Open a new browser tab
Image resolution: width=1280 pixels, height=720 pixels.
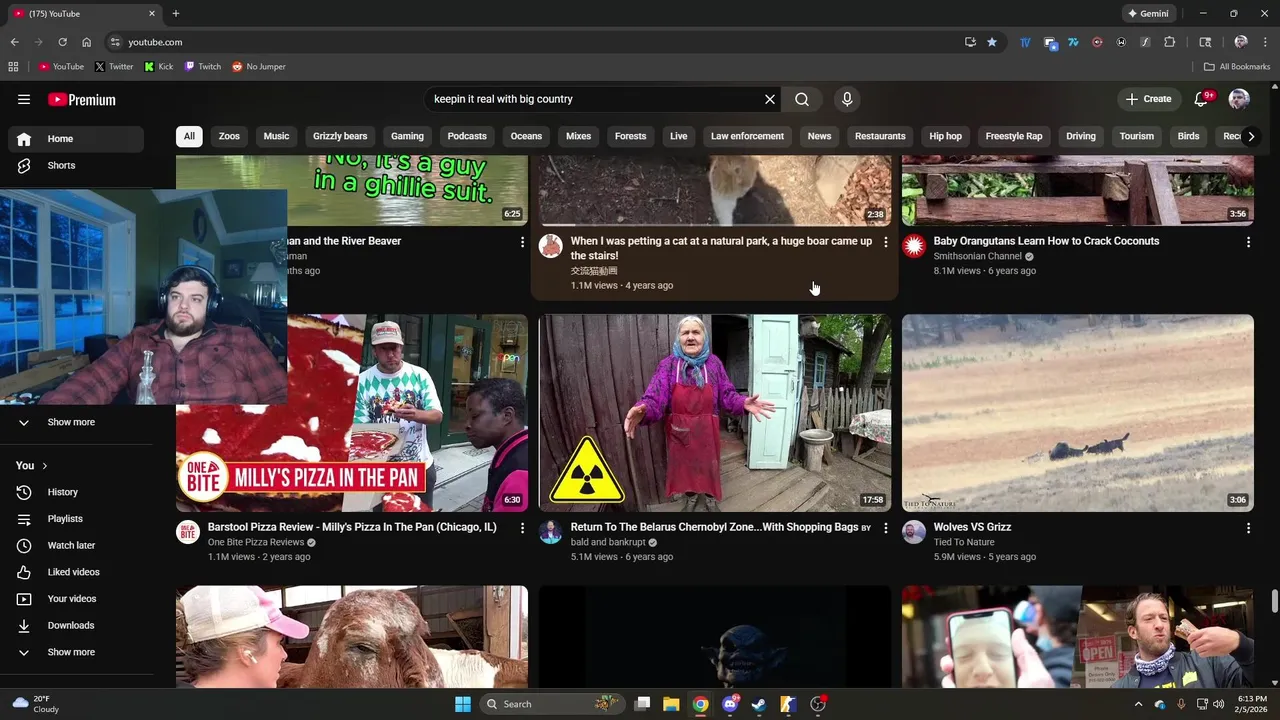(176, 14)
